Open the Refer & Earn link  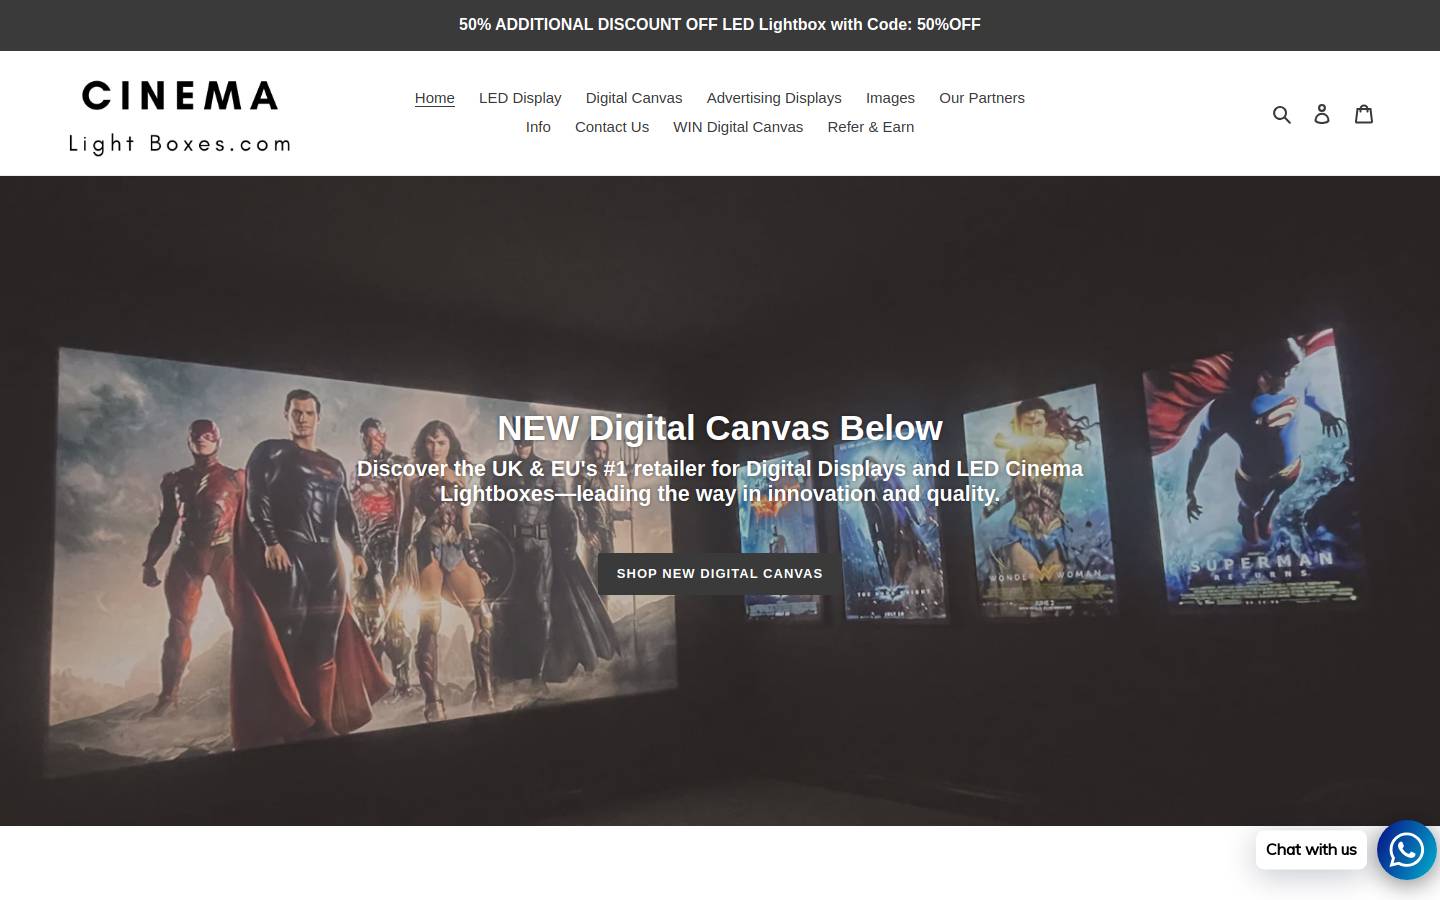pyautogui.click(x=871, y=127)
